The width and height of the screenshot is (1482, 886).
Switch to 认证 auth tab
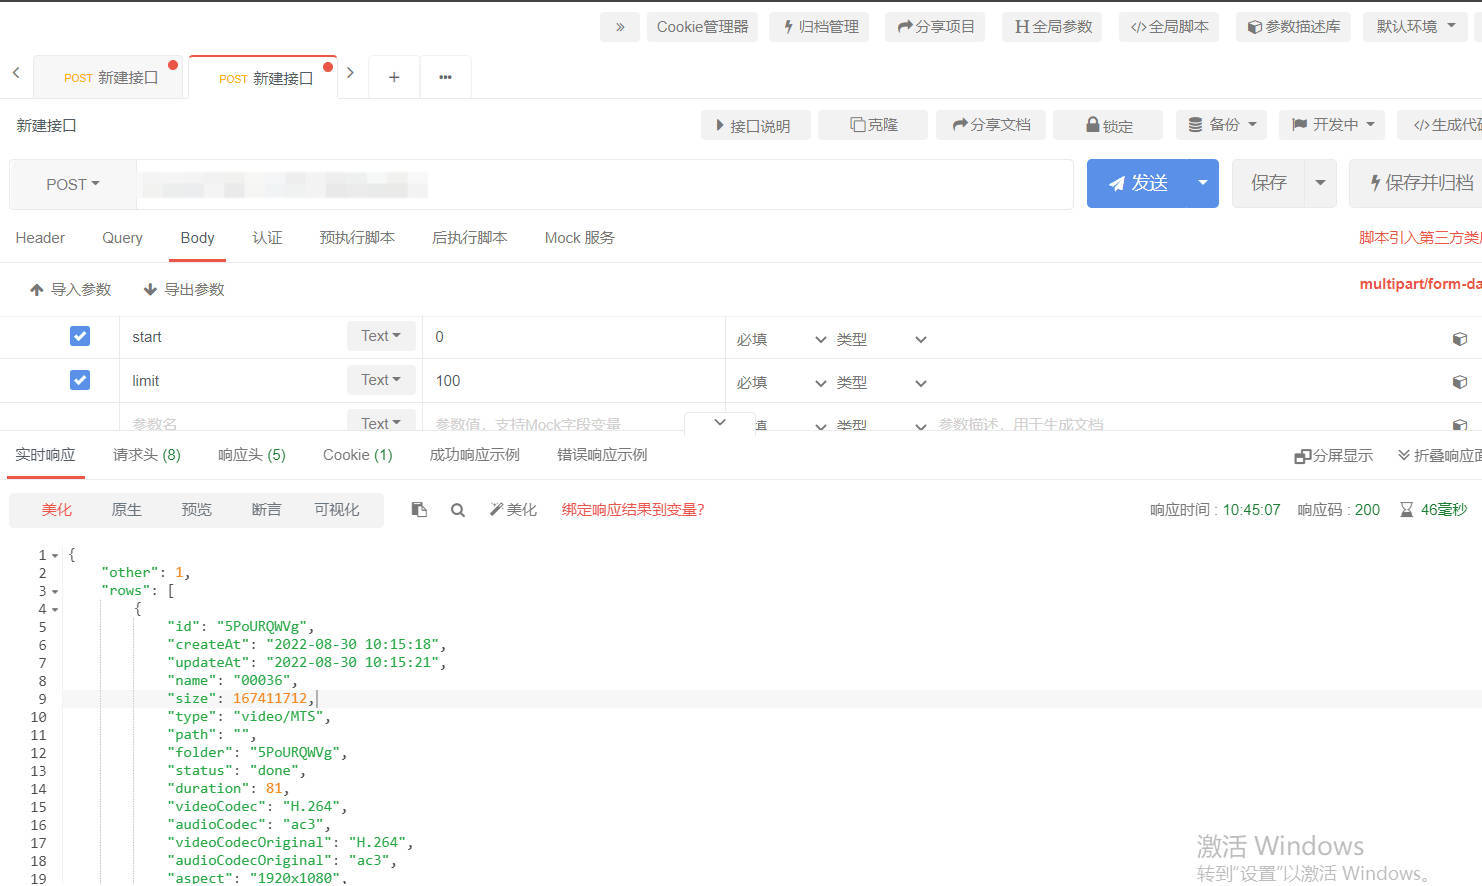tap(267, 238)
